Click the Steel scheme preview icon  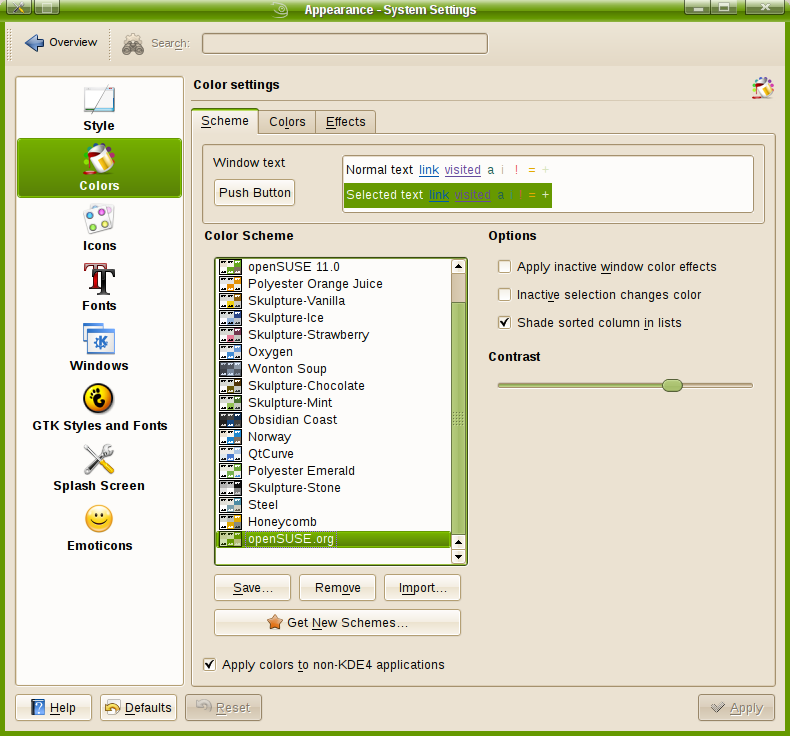coord(230,505)
